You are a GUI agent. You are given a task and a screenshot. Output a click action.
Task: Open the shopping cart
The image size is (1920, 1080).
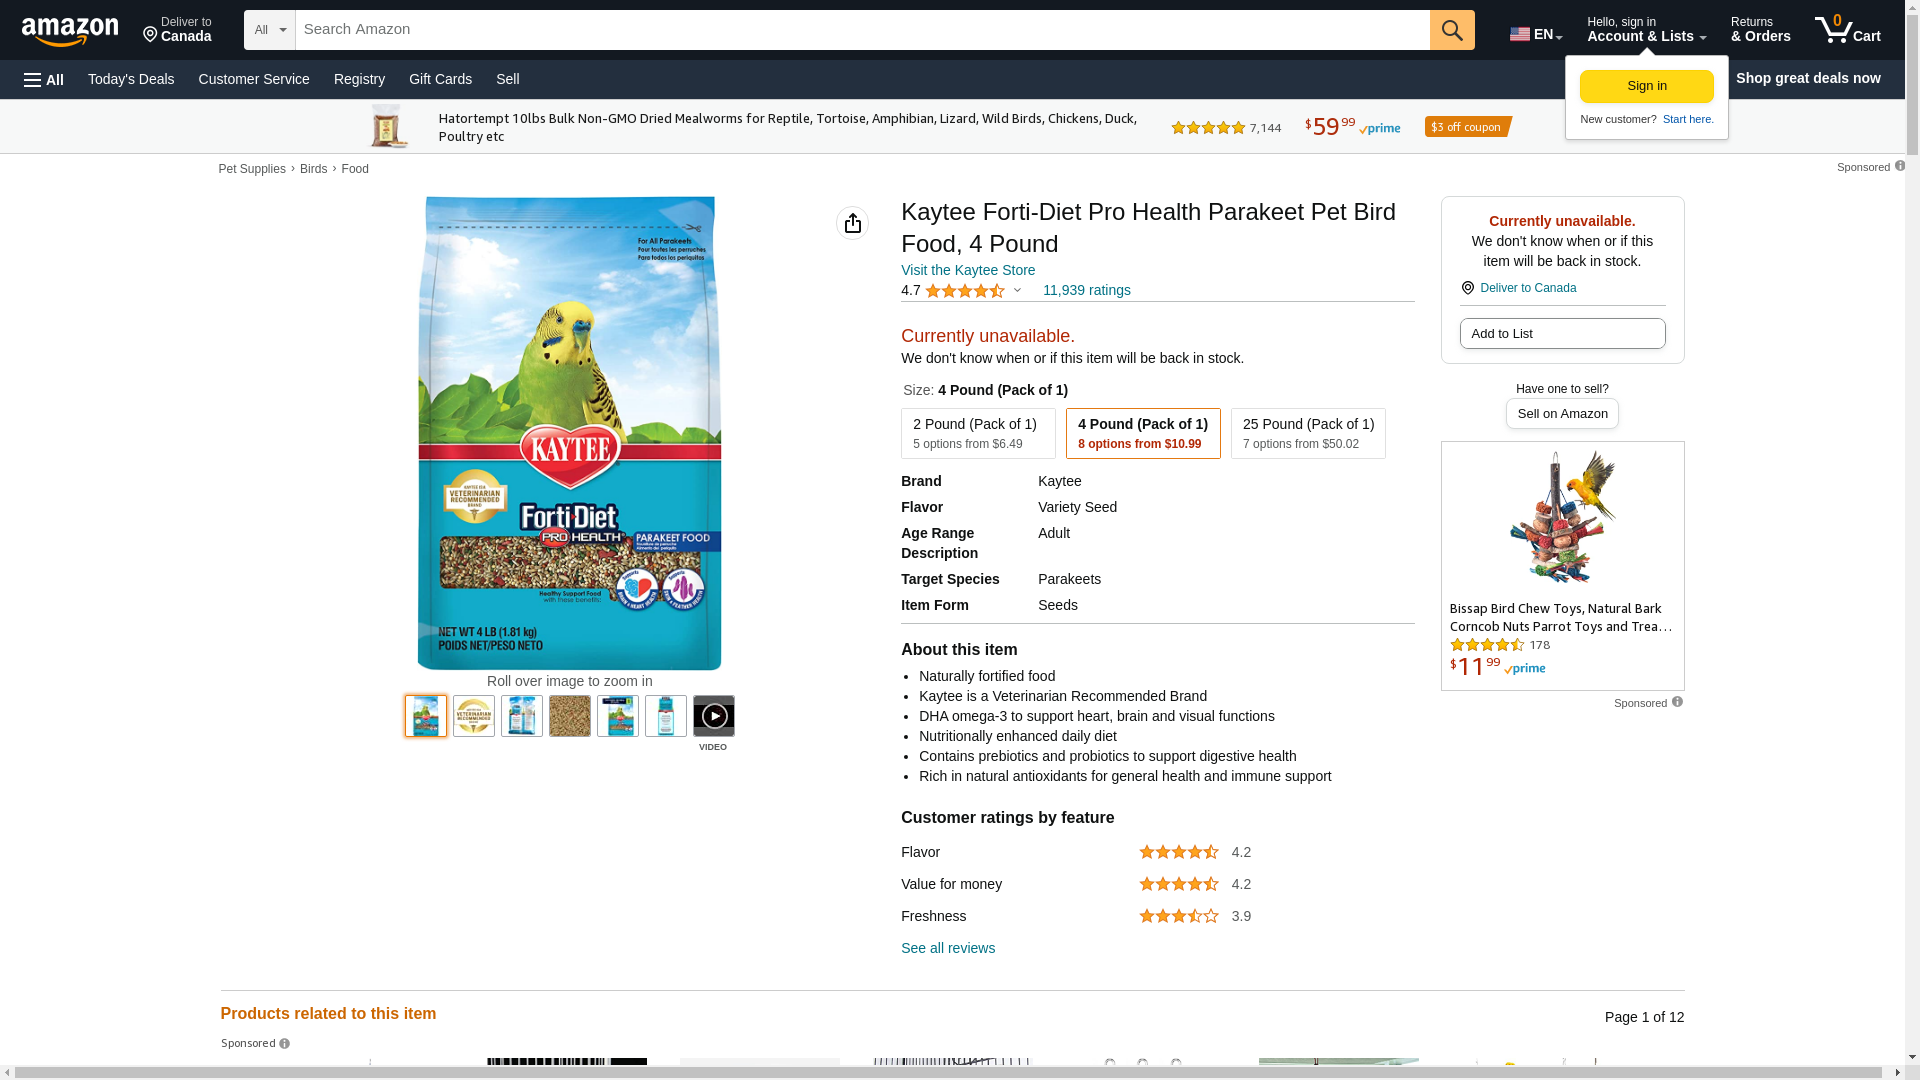1847,30
